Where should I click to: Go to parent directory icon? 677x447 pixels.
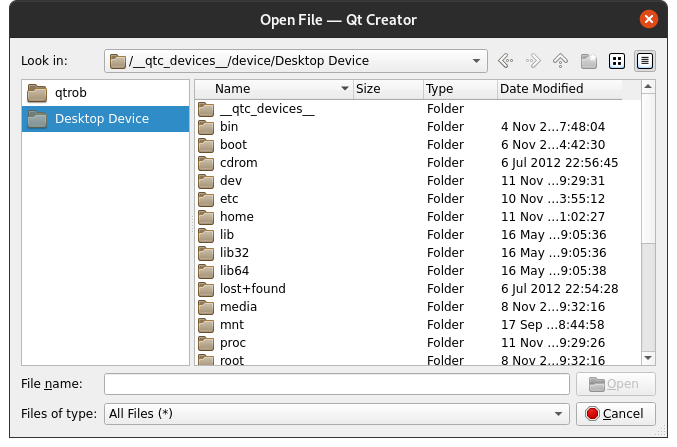[560, 60]
